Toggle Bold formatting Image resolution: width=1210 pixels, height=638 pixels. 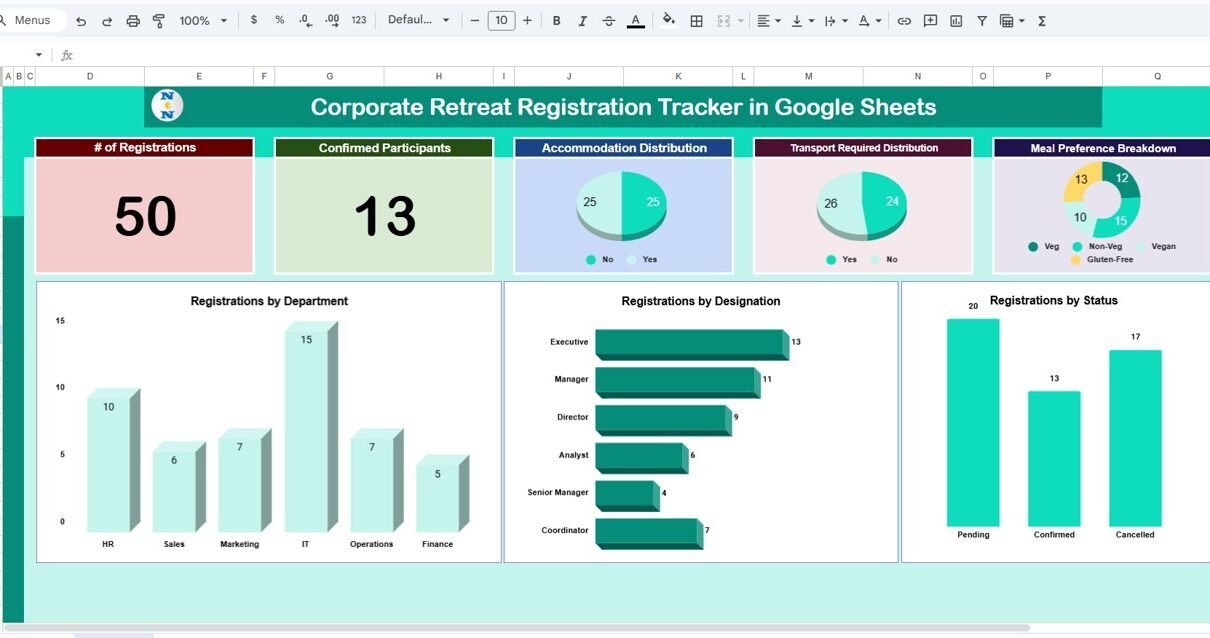click(557, 21)
